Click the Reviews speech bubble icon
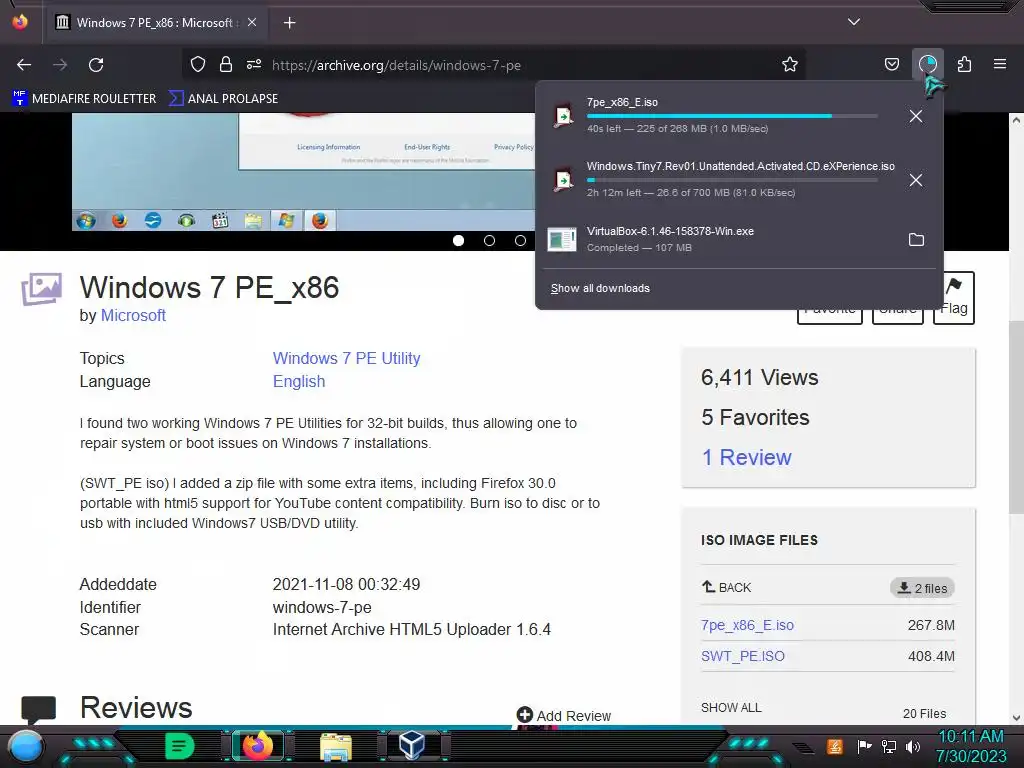Screen dimensions: 1024x768 39,710
